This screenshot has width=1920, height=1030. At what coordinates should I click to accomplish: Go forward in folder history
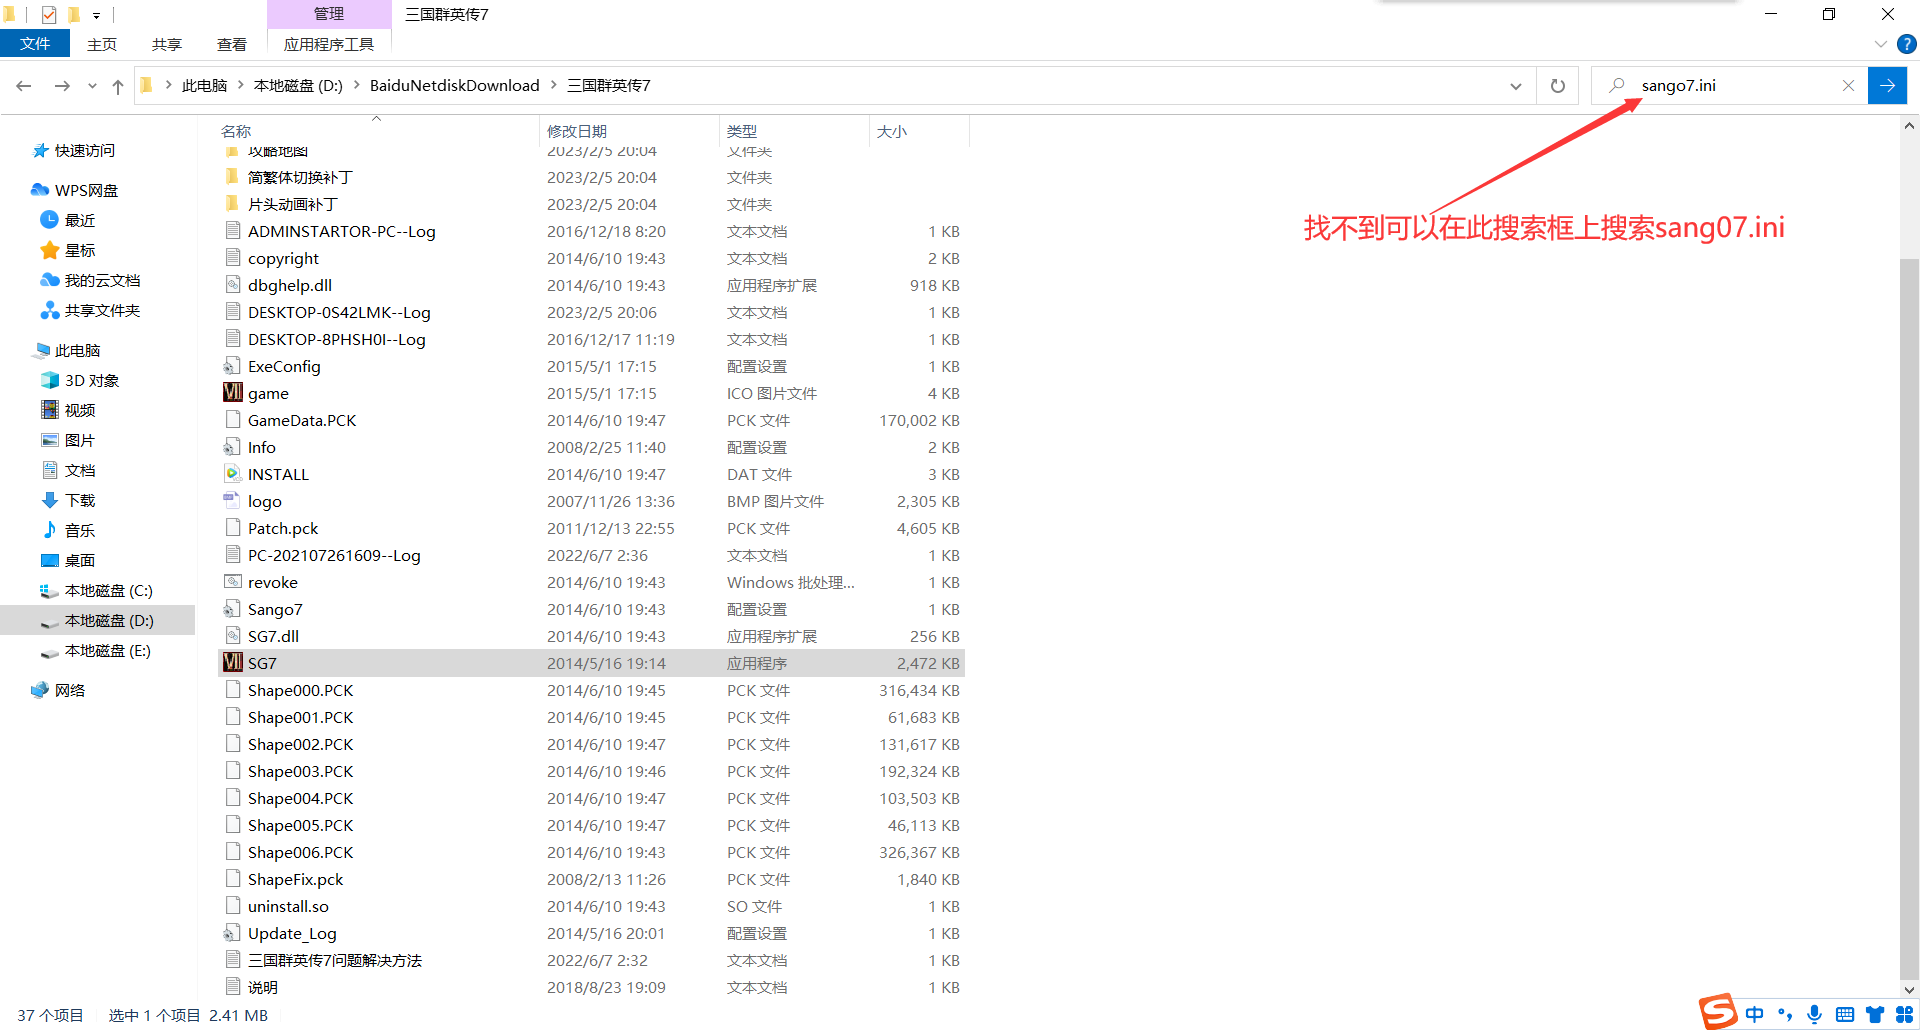tap(62, 86)
